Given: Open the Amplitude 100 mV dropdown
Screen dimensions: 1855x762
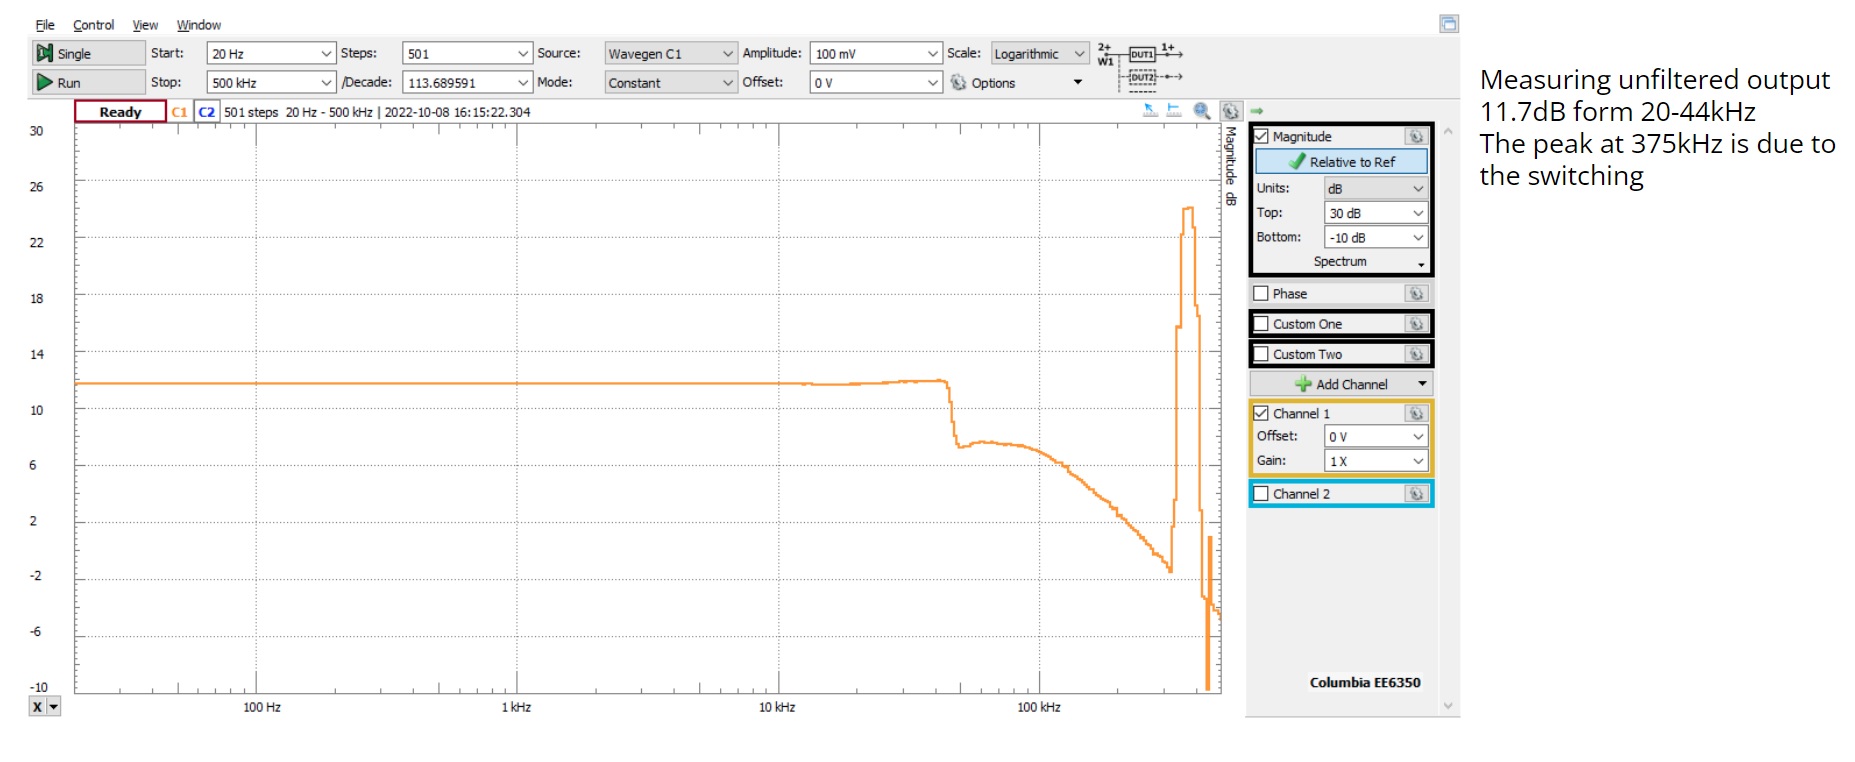Looking at the screenshot, I should click(932, 53).
